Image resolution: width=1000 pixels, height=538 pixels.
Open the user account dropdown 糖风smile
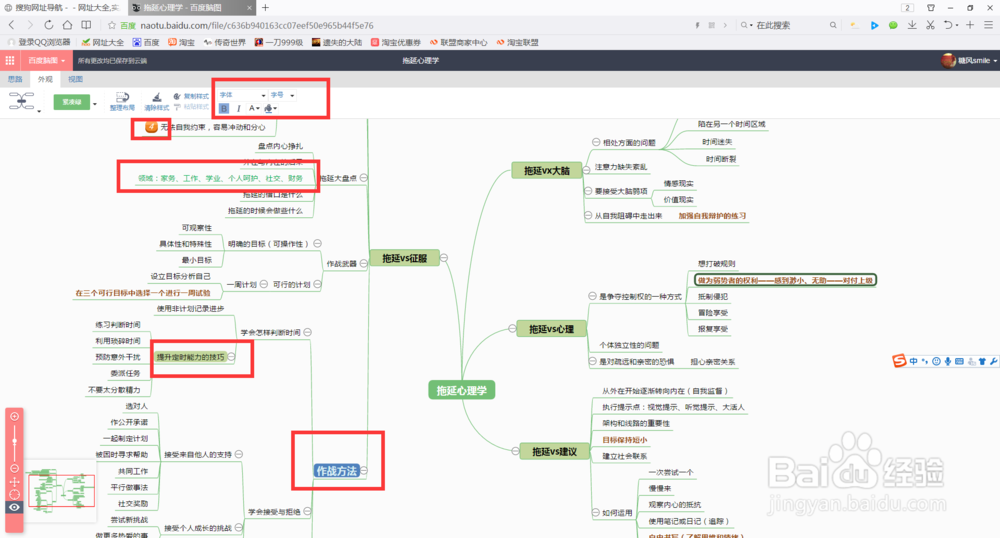tap(969, 61)
